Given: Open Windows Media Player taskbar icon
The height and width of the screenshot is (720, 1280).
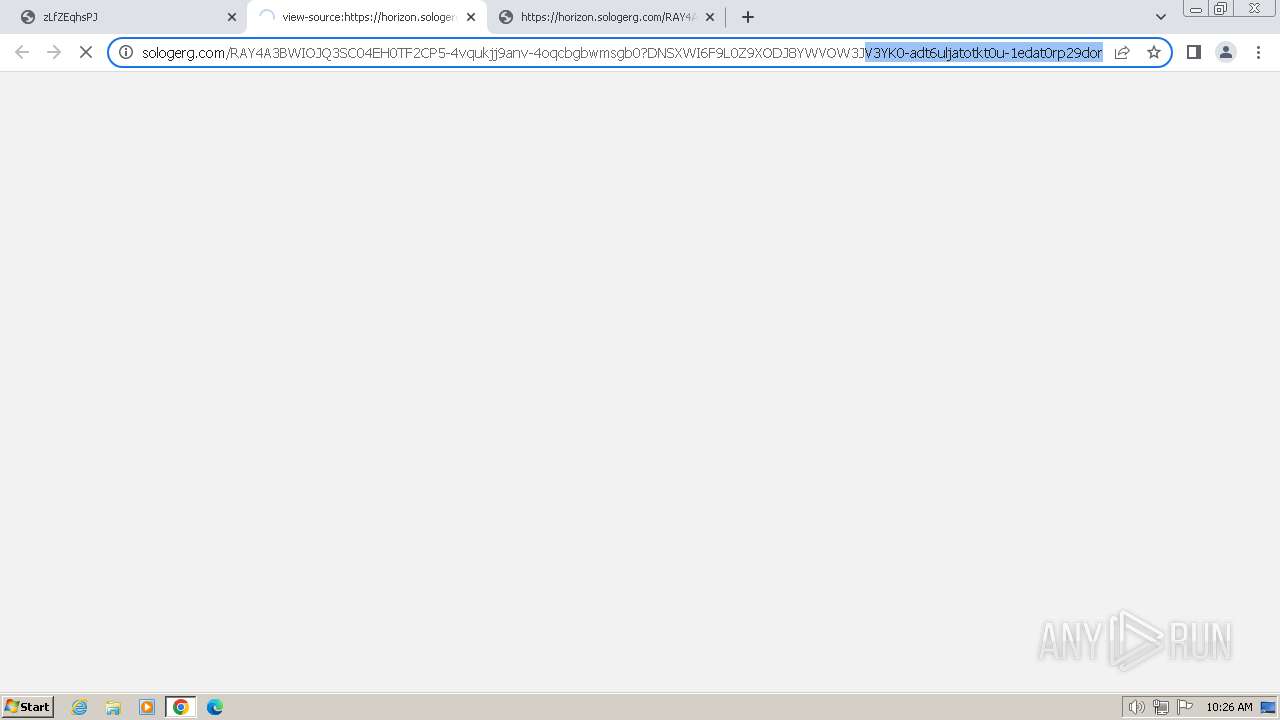Looking at the screenshot, I should click(x=147, y=707).
